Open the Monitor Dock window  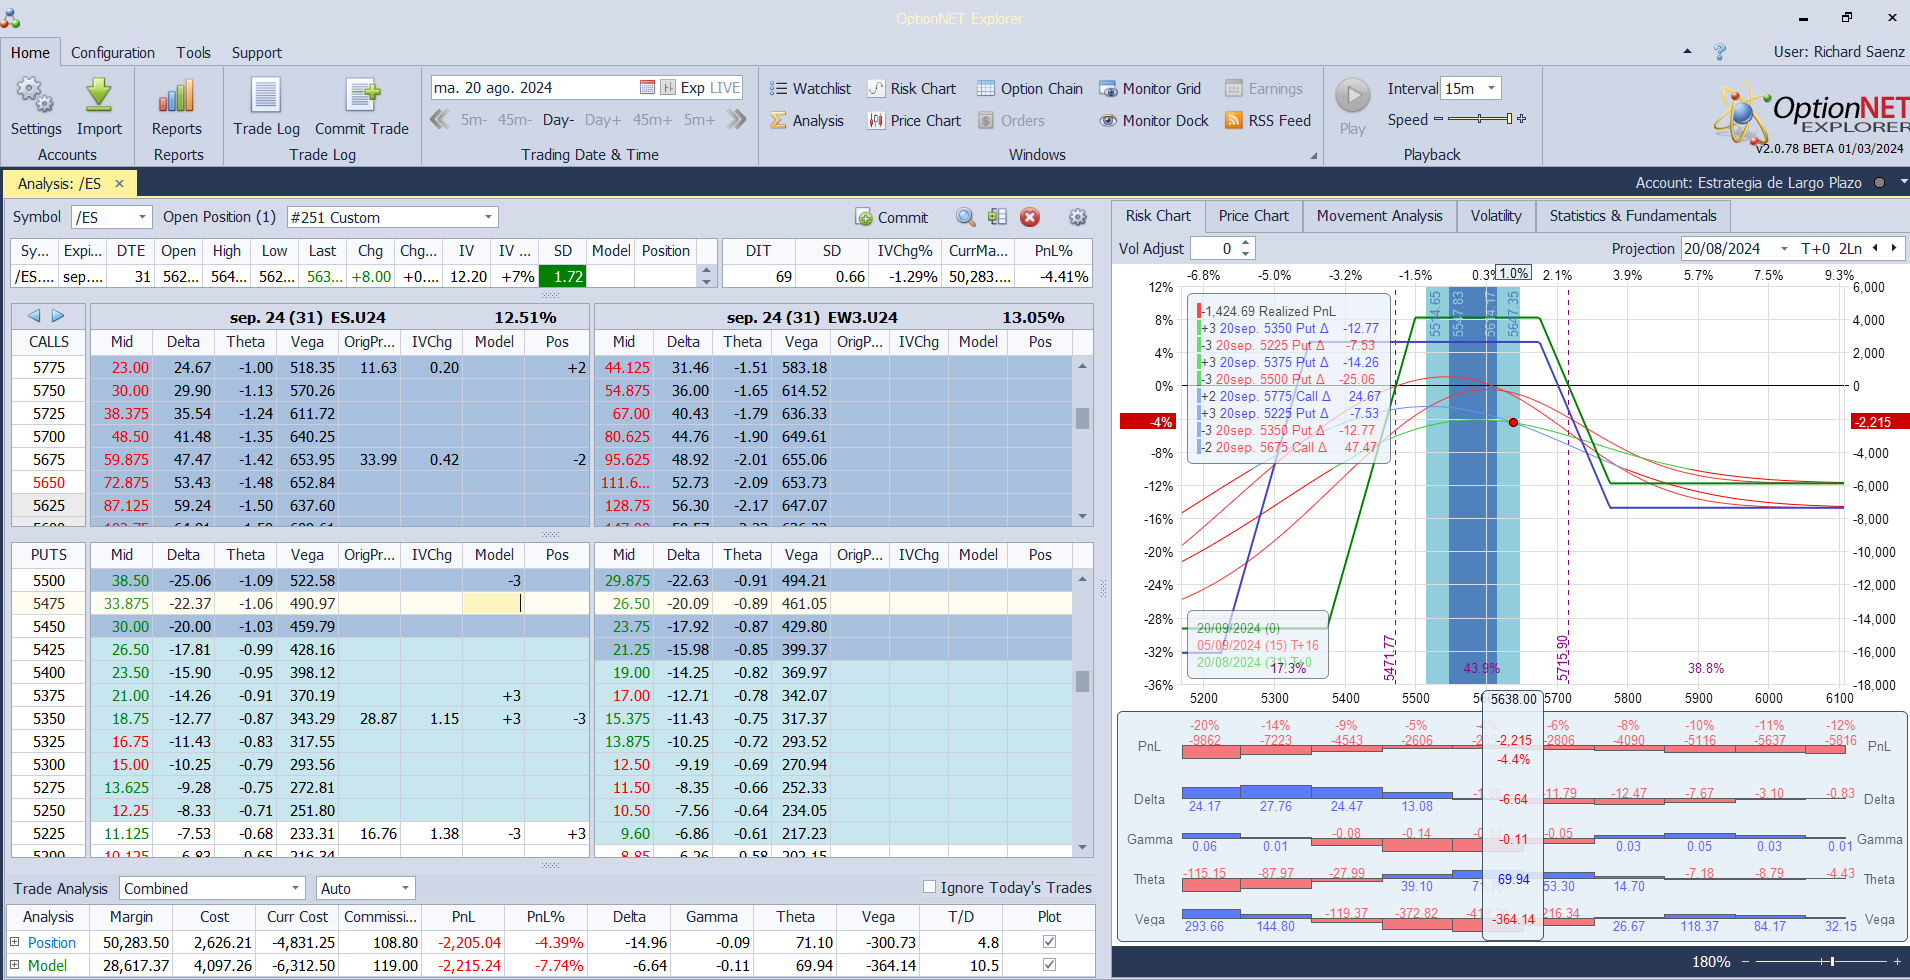tap(1154, 121)
